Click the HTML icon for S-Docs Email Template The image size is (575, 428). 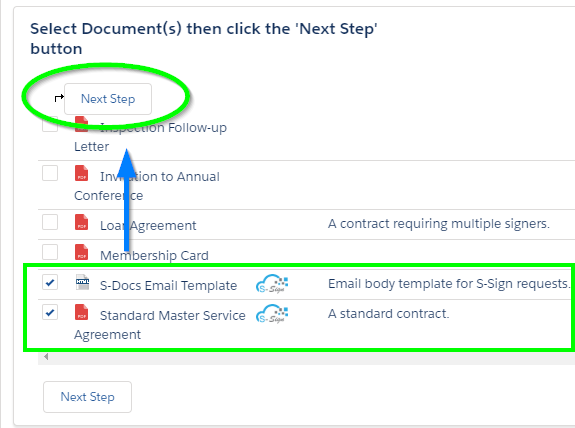point(83,282)
